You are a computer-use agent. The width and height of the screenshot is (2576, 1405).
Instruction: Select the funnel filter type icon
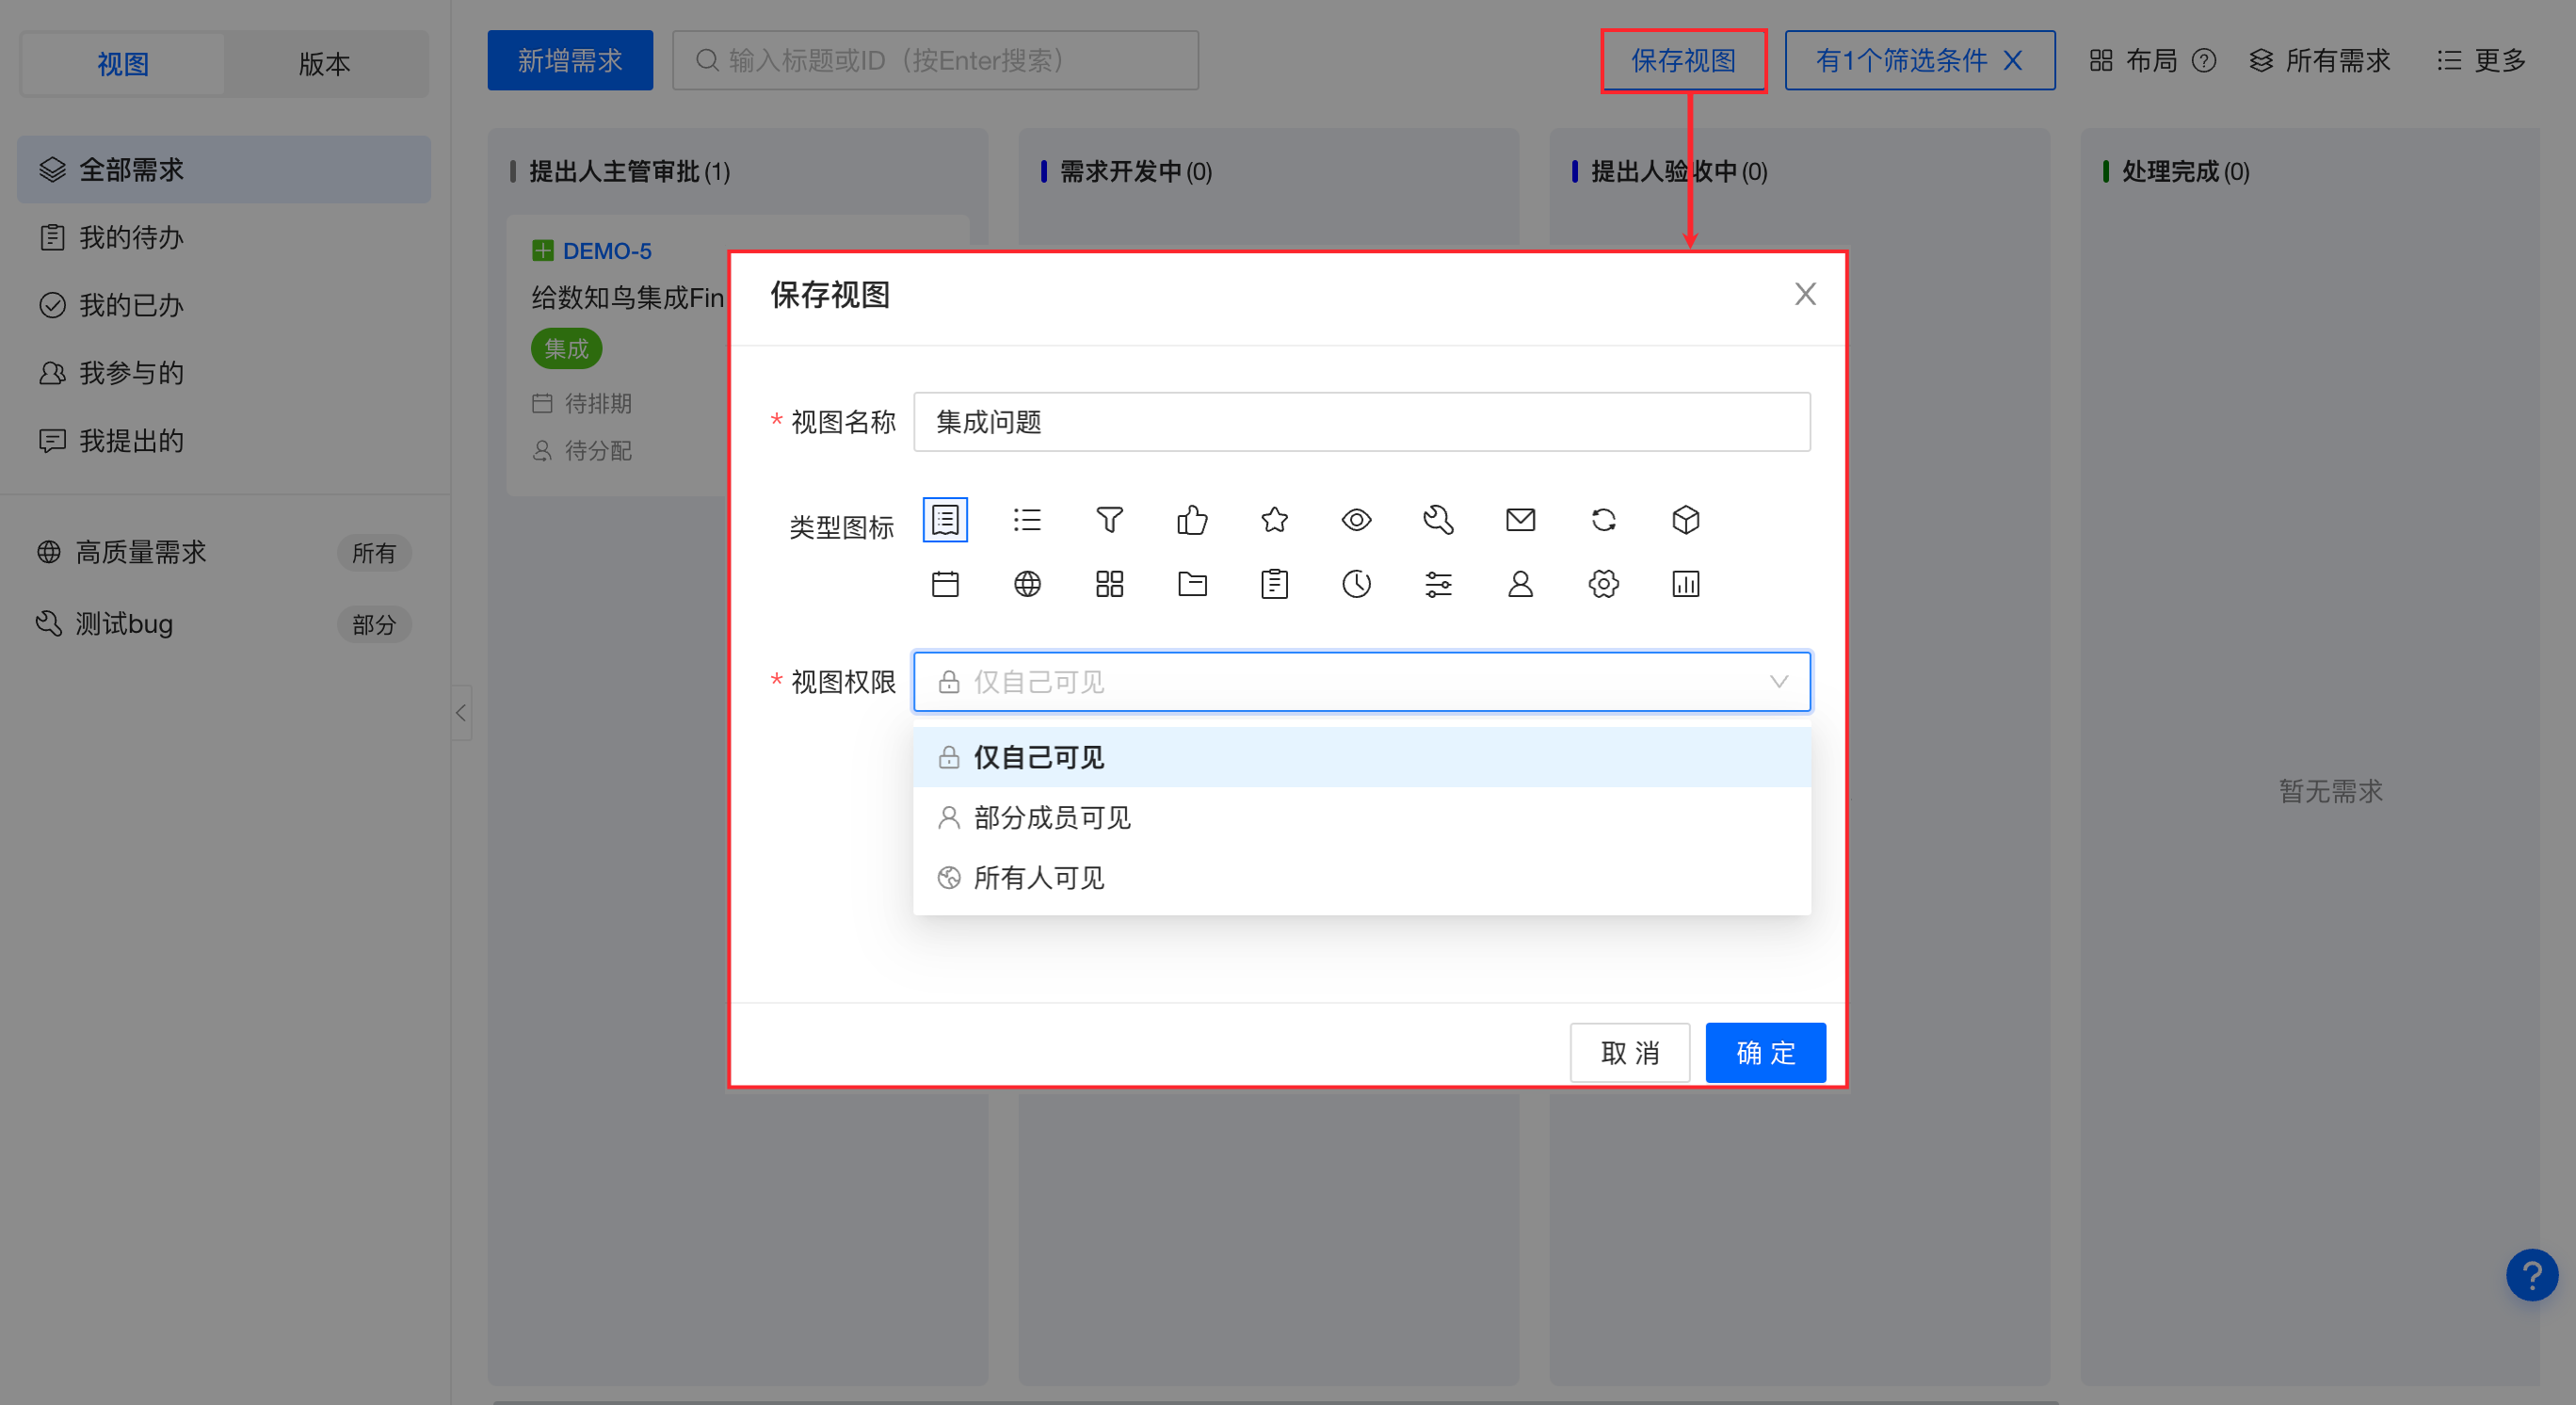pos(1109,520)
